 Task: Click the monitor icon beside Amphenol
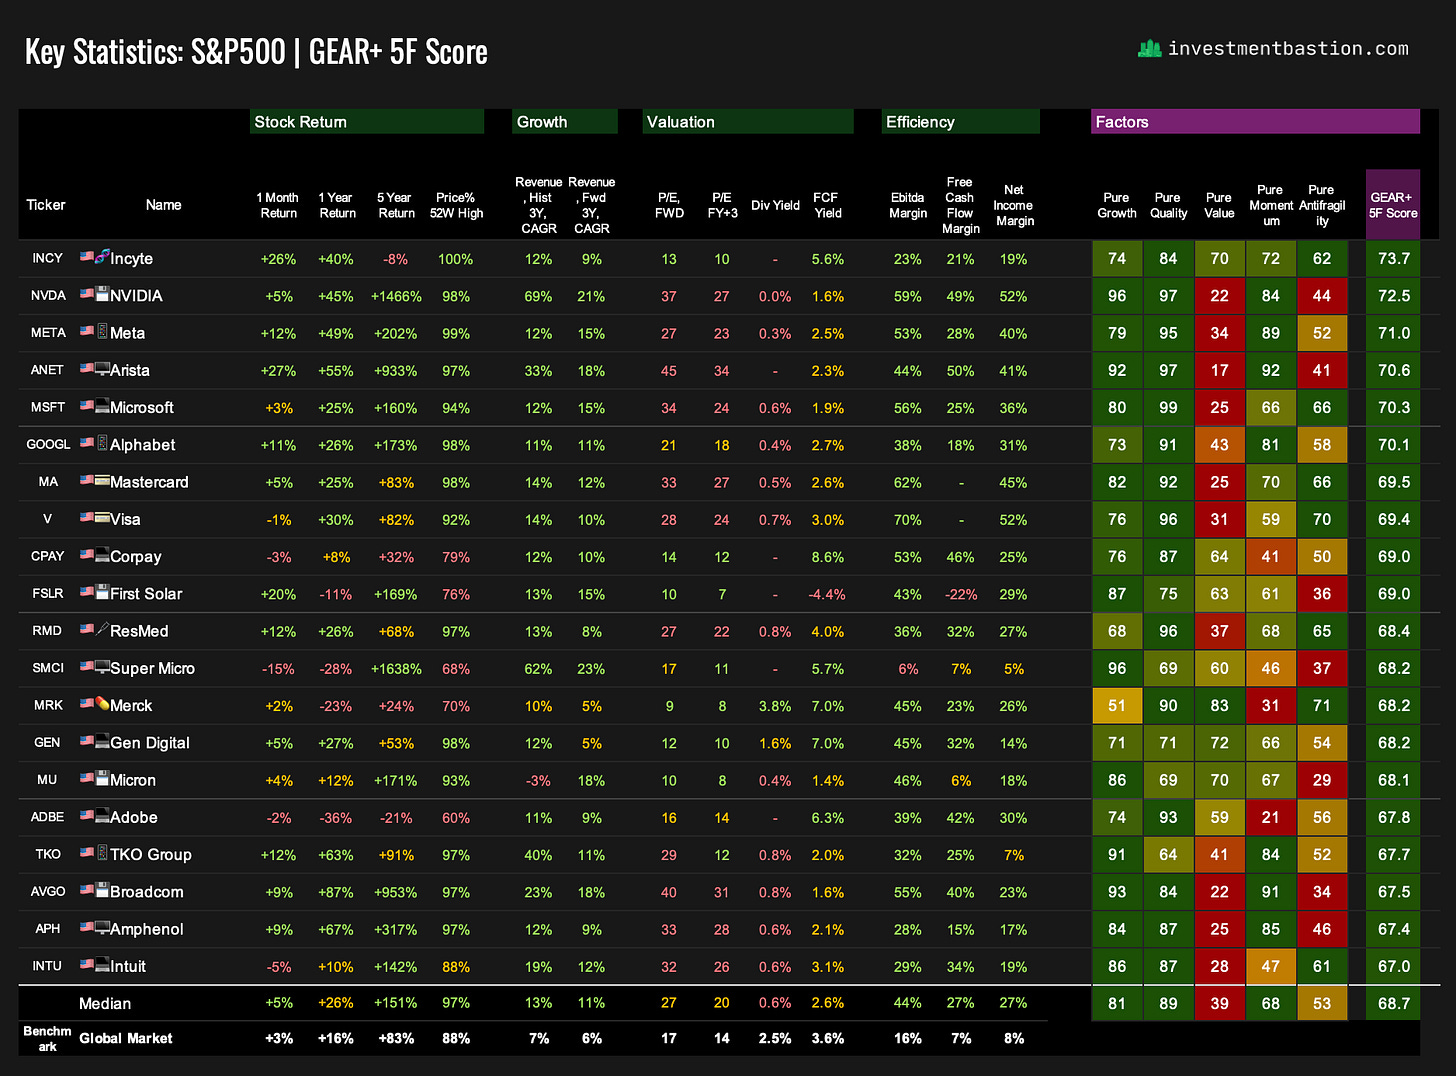tap(102, 928)
